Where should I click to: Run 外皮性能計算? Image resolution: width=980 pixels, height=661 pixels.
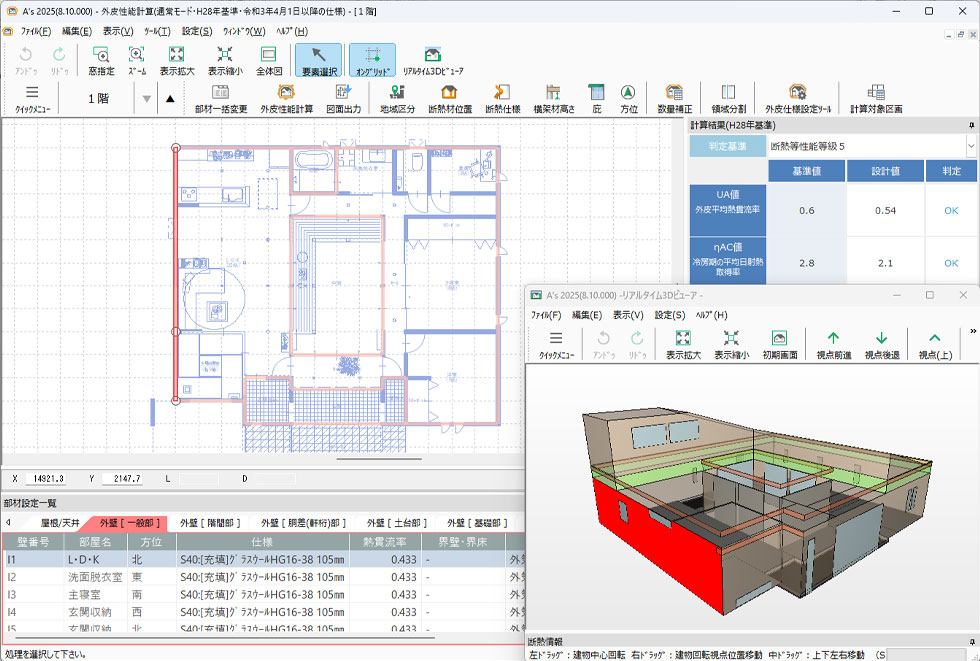[x=286, y=99]
